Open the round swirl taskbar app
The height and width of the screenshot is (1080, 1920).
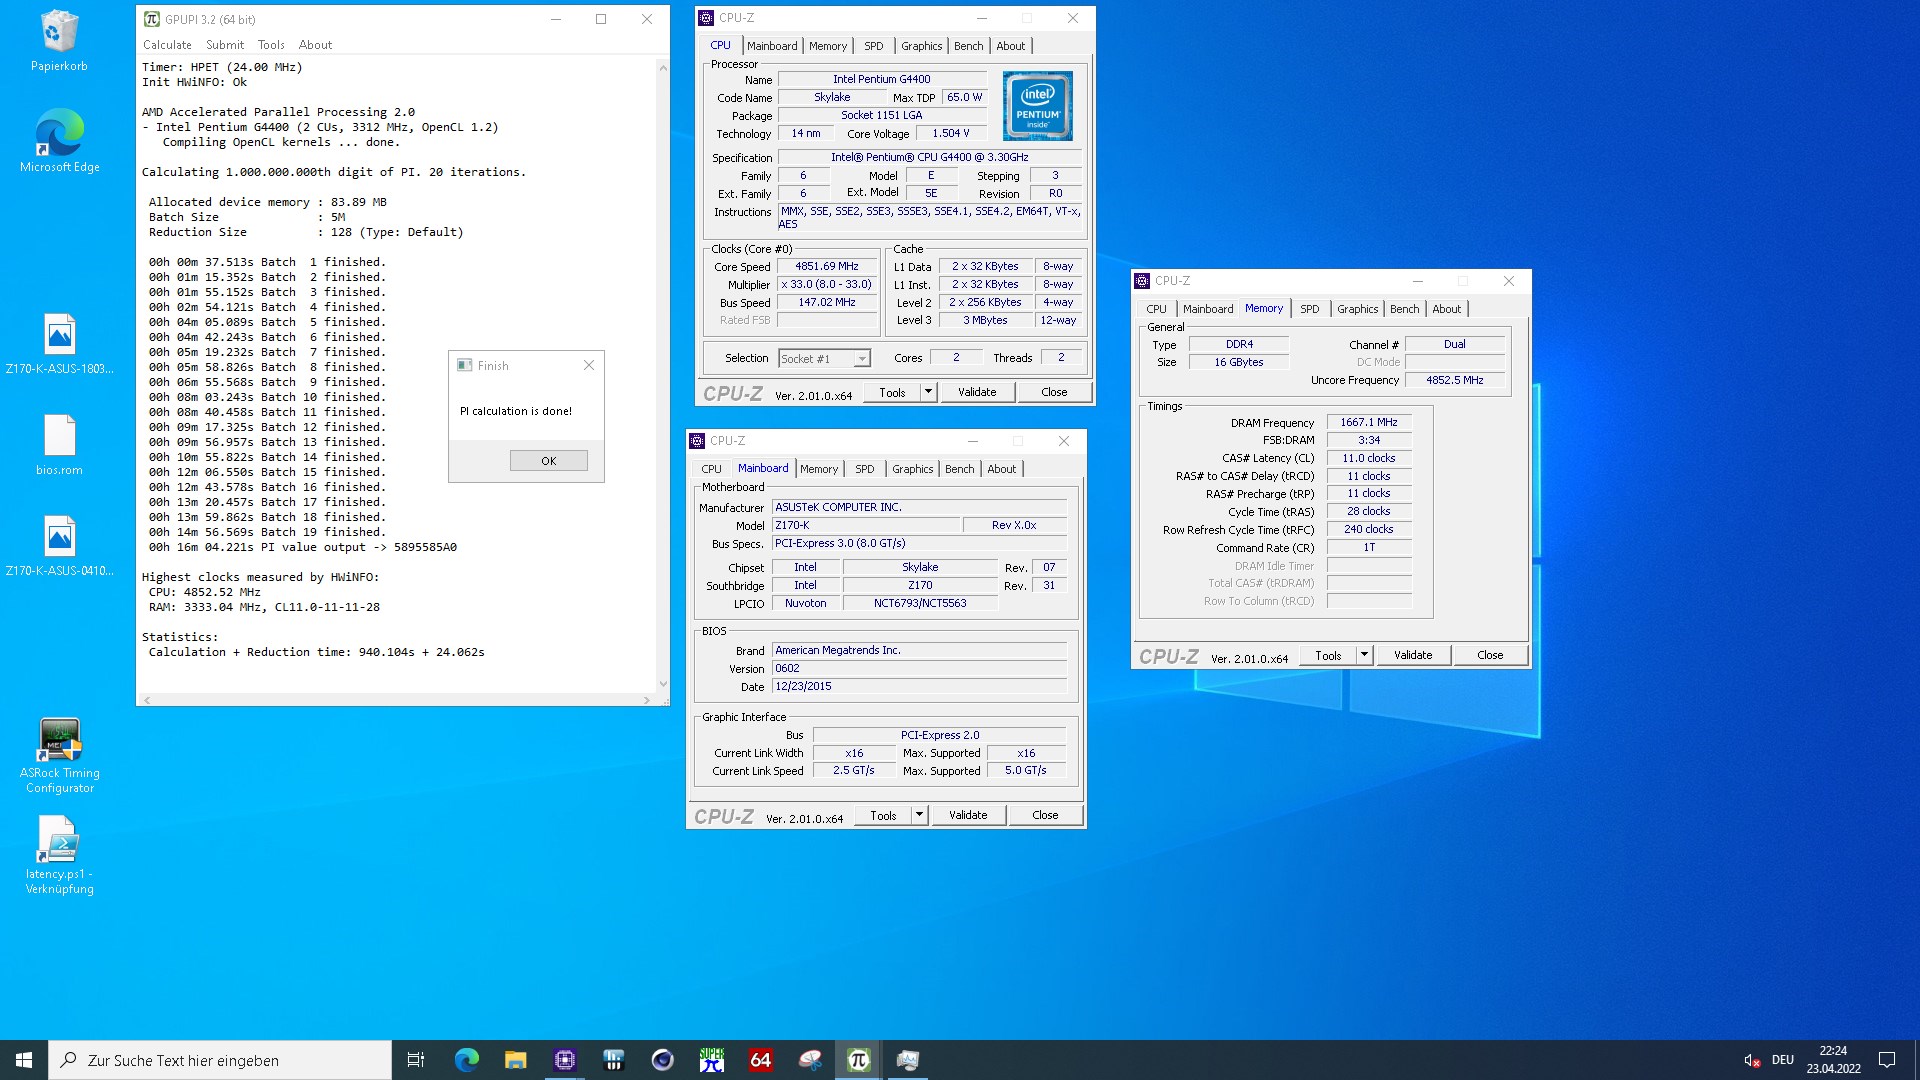point(662,1060)
